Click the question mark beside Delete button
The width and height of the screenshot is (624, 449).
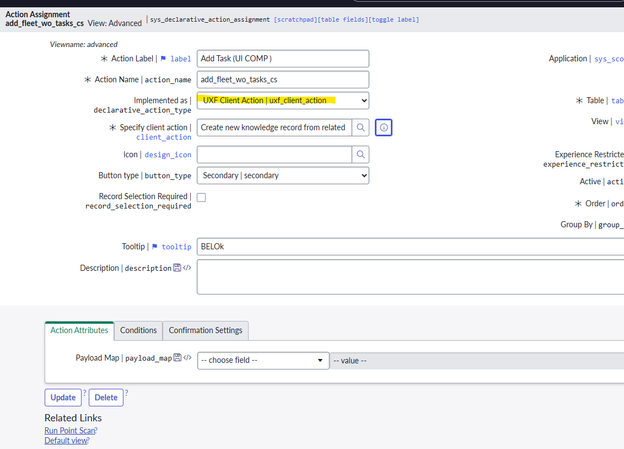pos(127,393)
